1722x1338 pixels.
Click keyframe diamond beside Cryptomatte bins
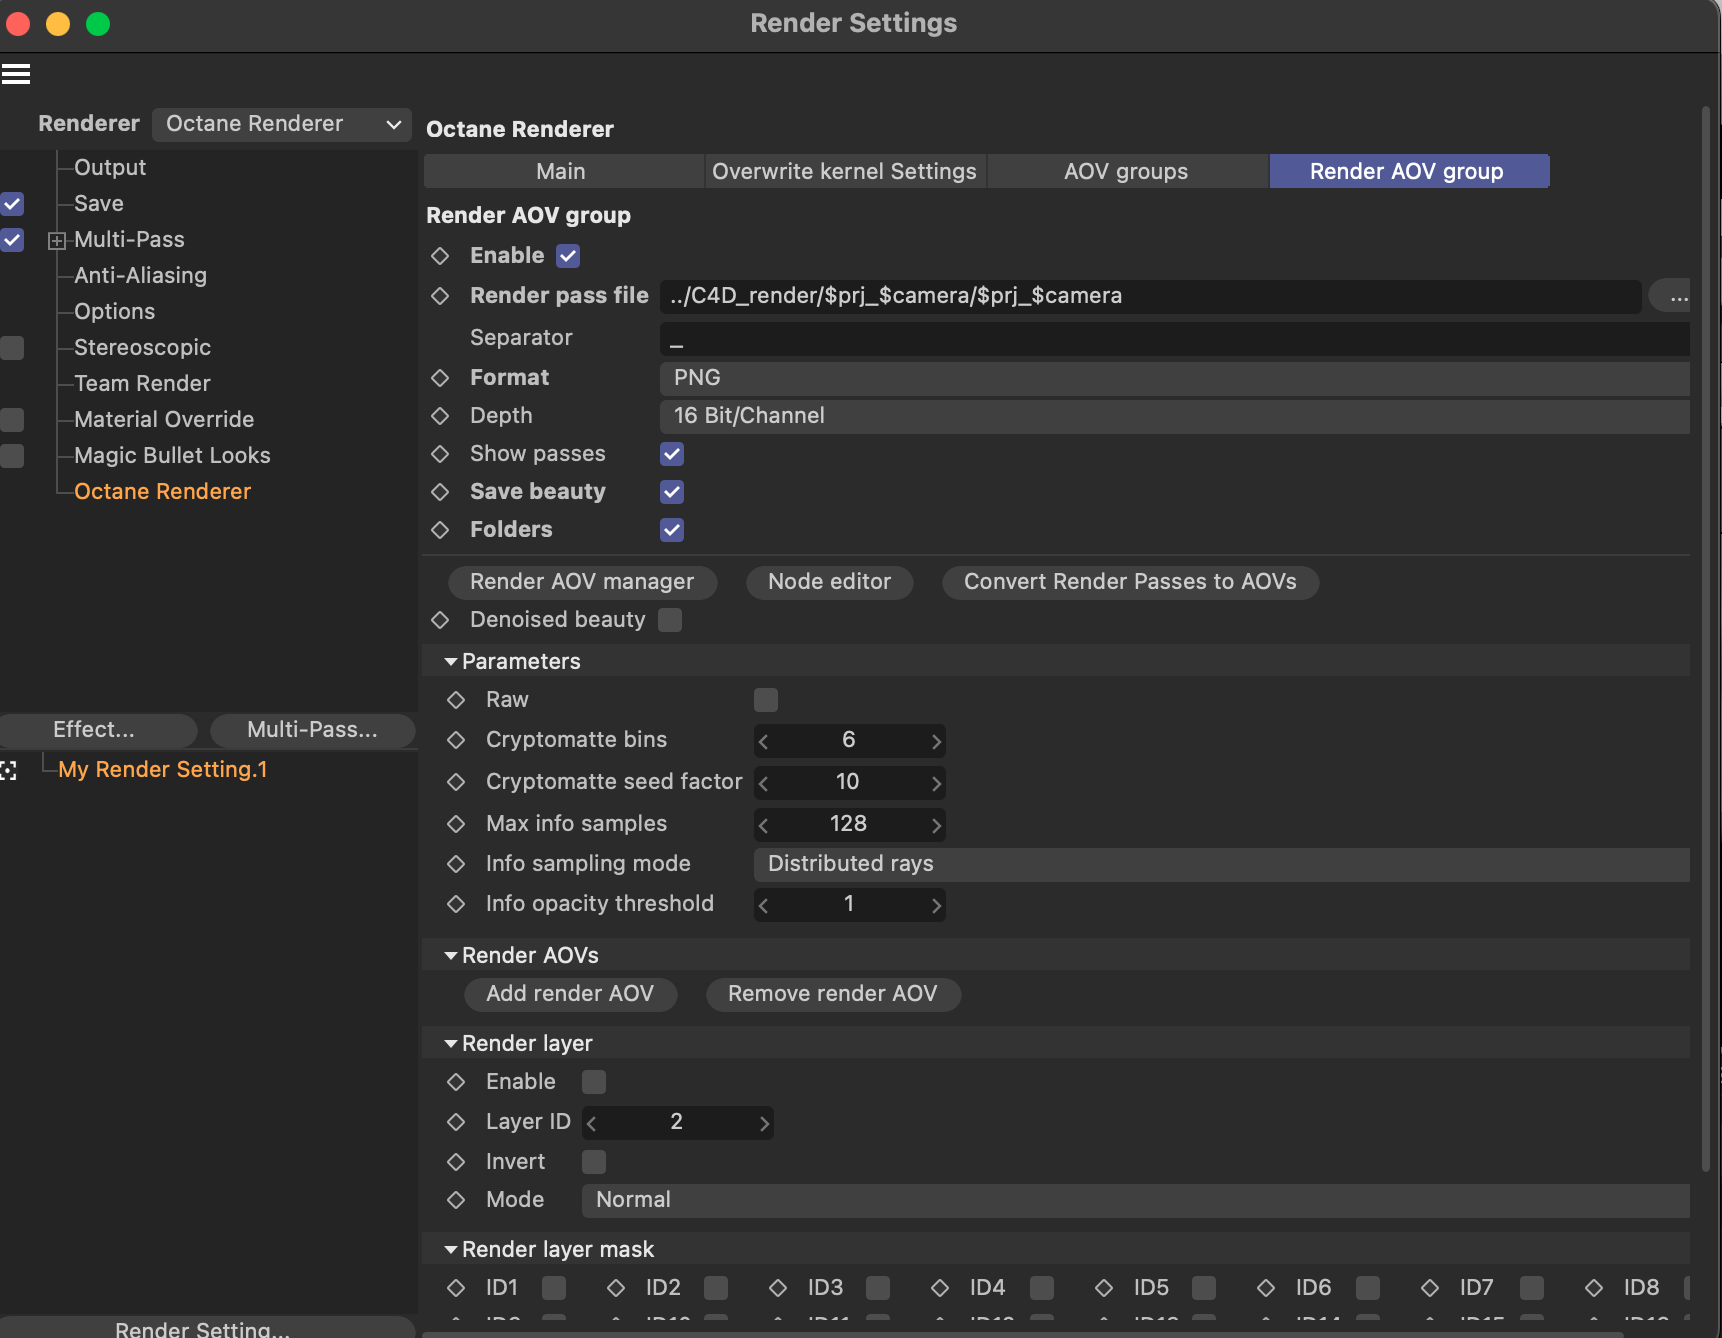(456, 740)
